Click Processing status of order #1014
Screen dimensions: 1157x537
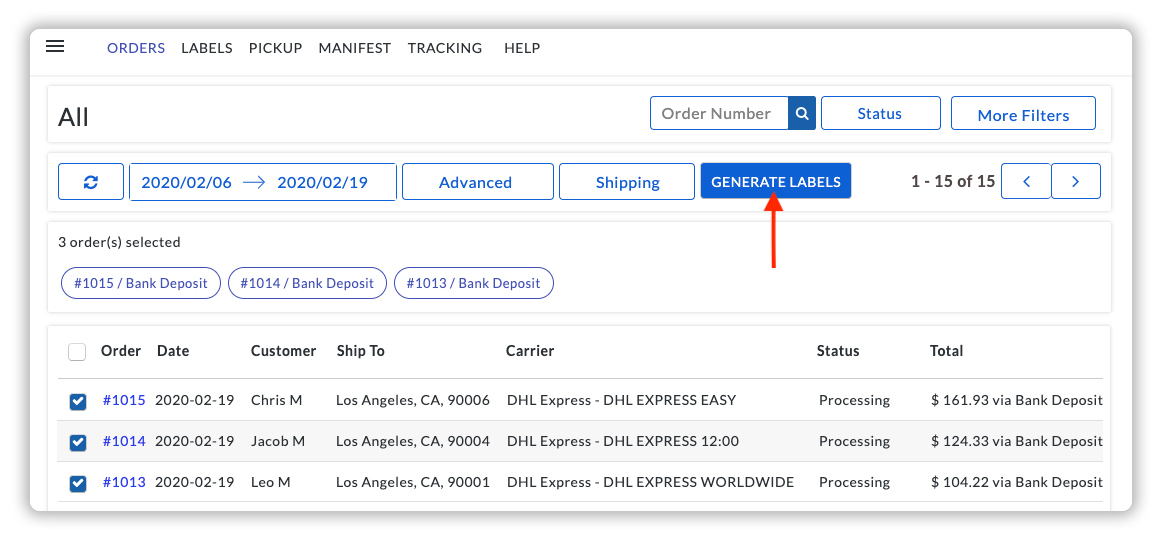[854, 441]
